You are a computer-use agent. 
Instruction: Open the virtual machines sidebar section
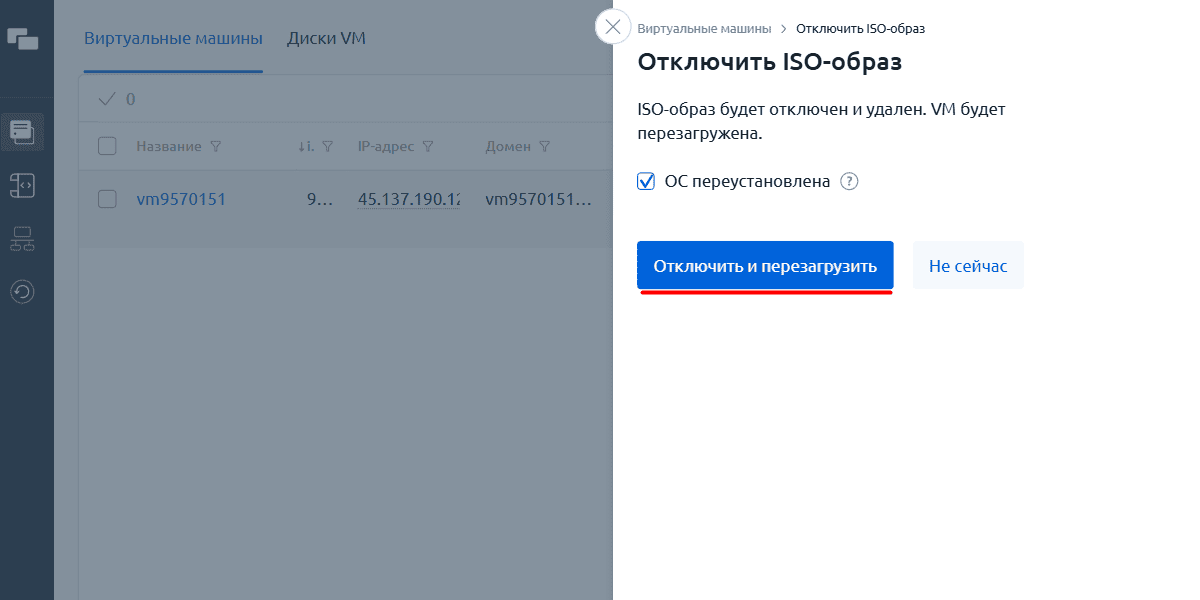(22, 131)
